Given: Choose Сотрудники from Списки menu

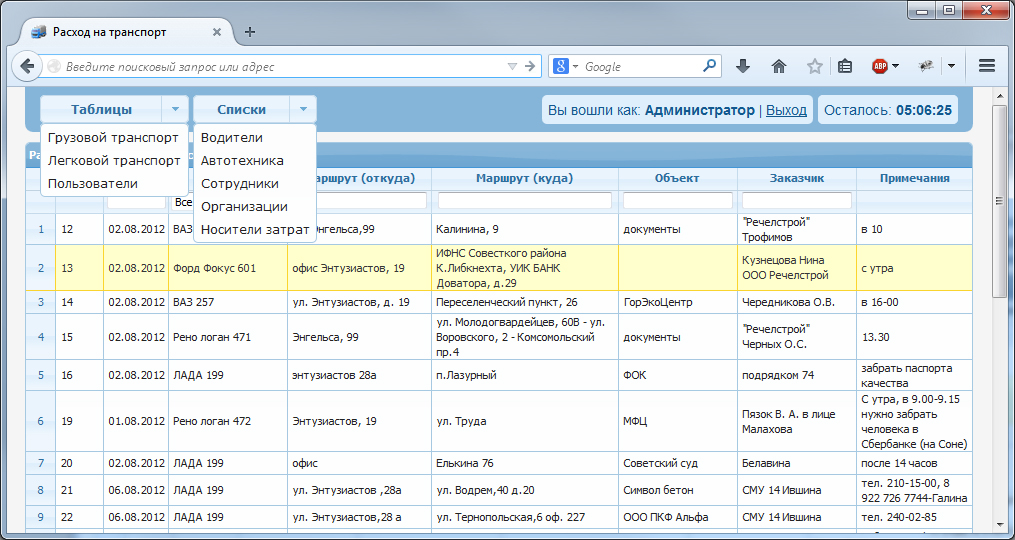Looking at the screenshot, I should point(254,183).
